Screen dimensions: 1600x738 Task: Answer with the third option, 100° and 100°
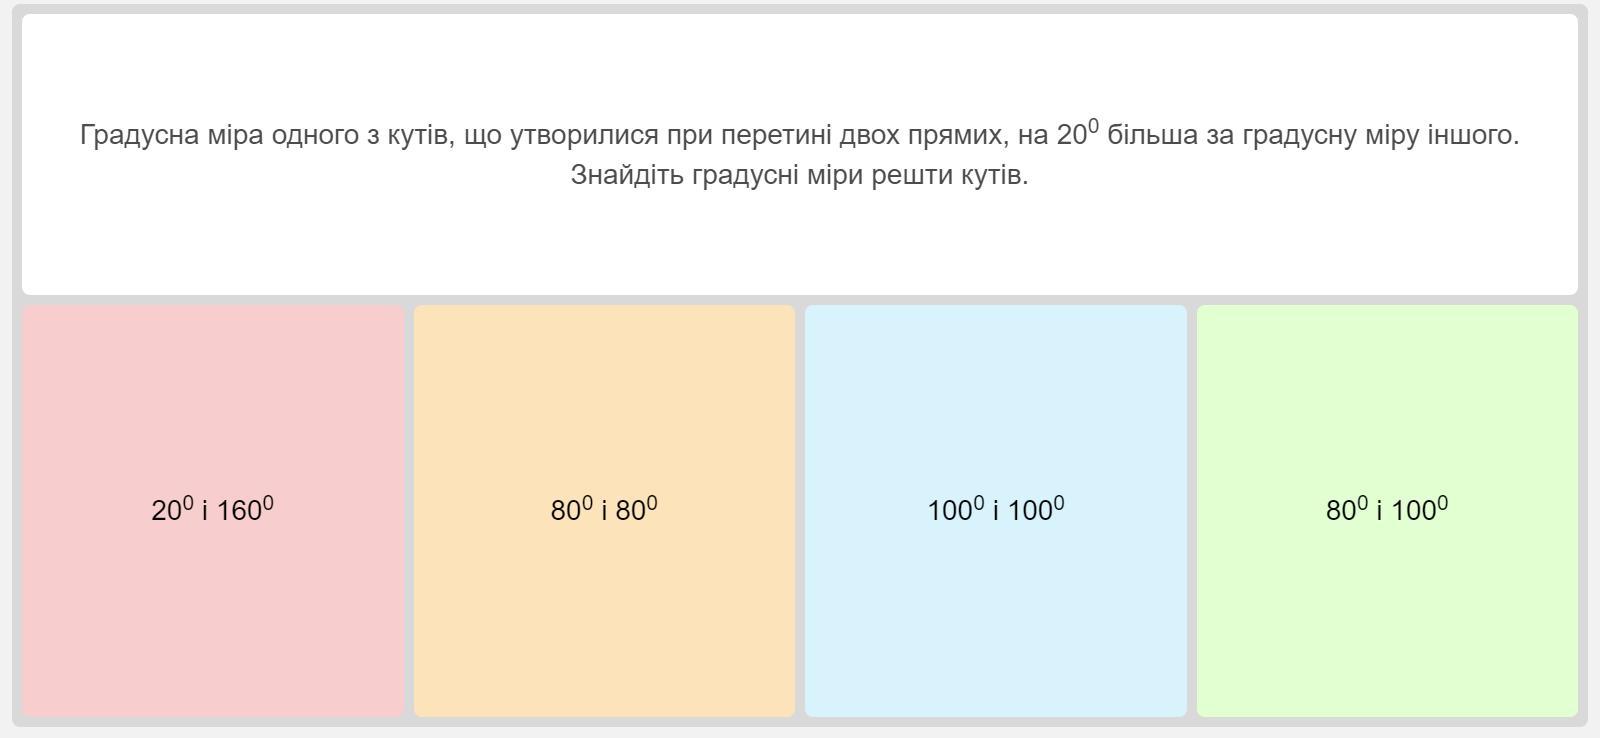tap(996, 600)
